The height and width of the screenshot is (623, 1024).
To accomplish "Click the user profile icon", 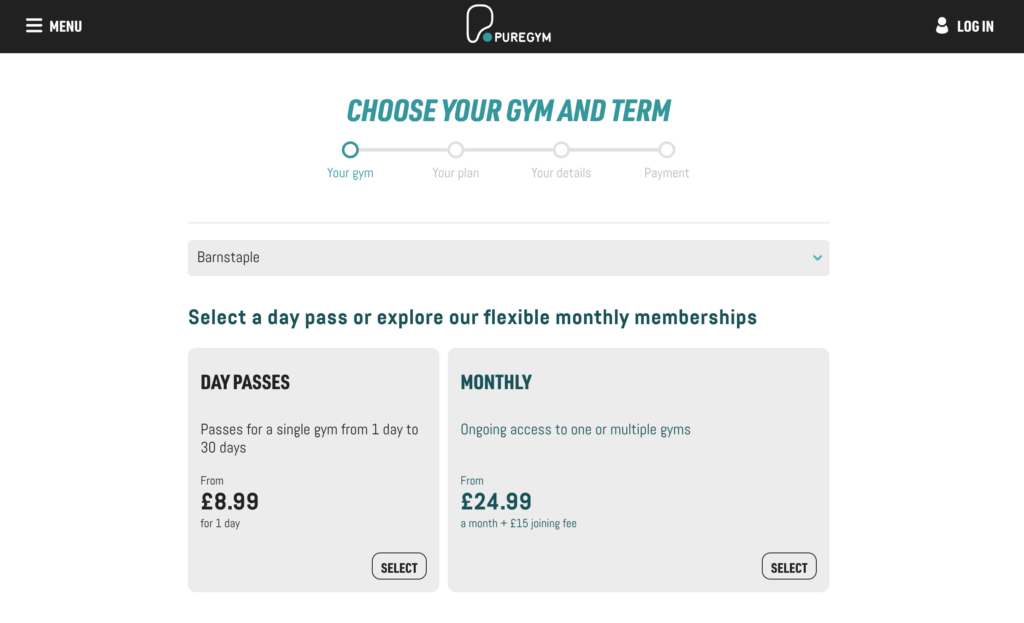I will pyautogui.click(x=941, y=26).
